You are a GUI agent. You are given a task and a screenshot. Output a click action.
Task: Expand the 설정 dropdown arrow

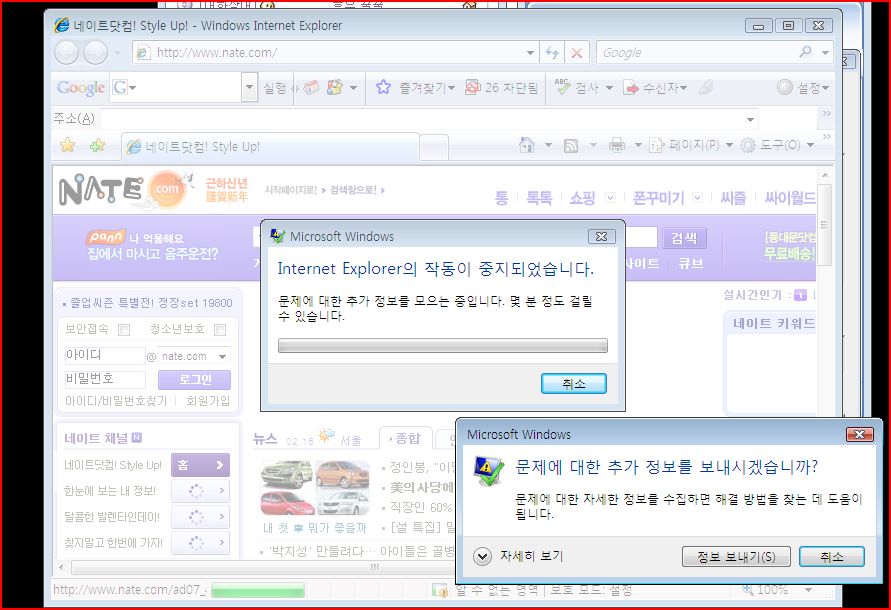point(825,88)
